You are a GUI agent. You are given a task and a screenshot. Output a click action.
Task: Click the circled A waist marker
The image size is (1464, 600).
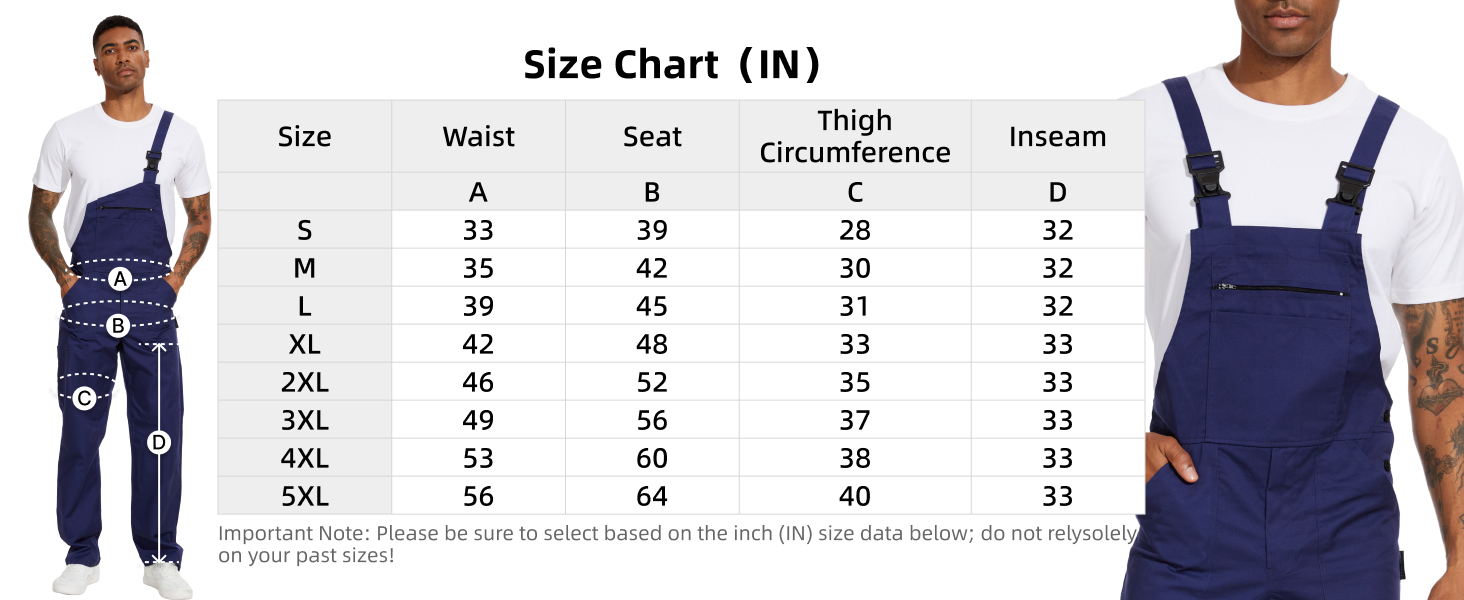pyautogui.click(x=120, y=279)
